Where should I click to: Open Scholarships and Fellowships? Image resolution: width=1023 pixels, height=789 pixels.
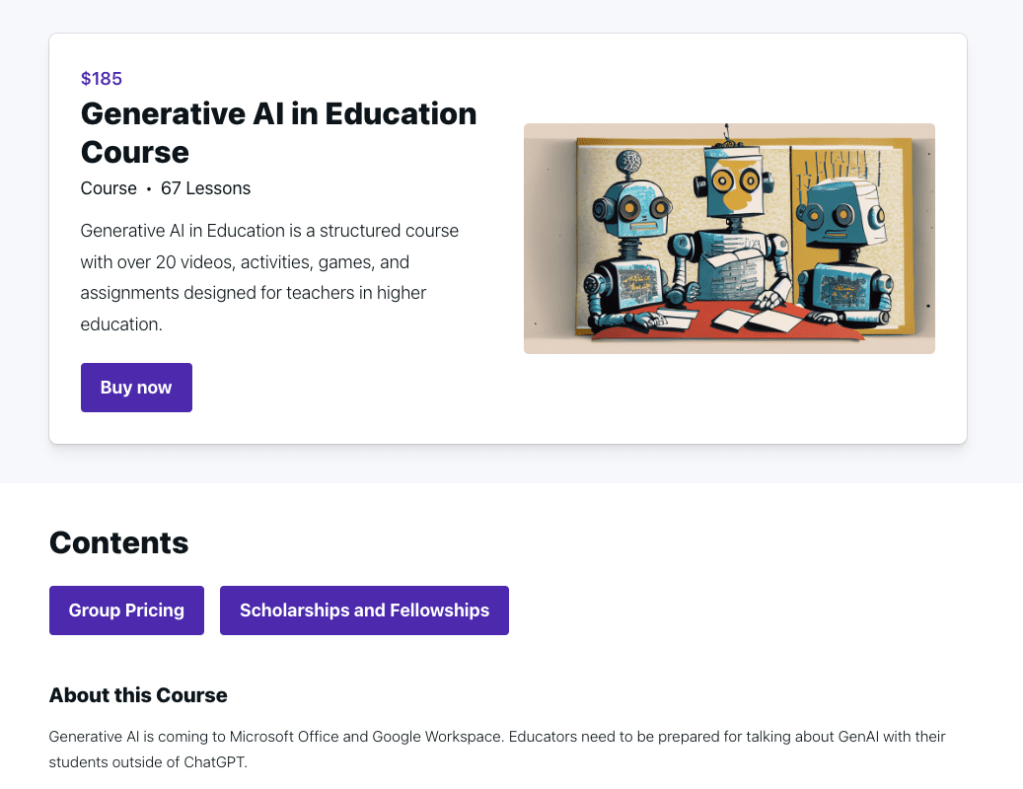click(364, 610)
